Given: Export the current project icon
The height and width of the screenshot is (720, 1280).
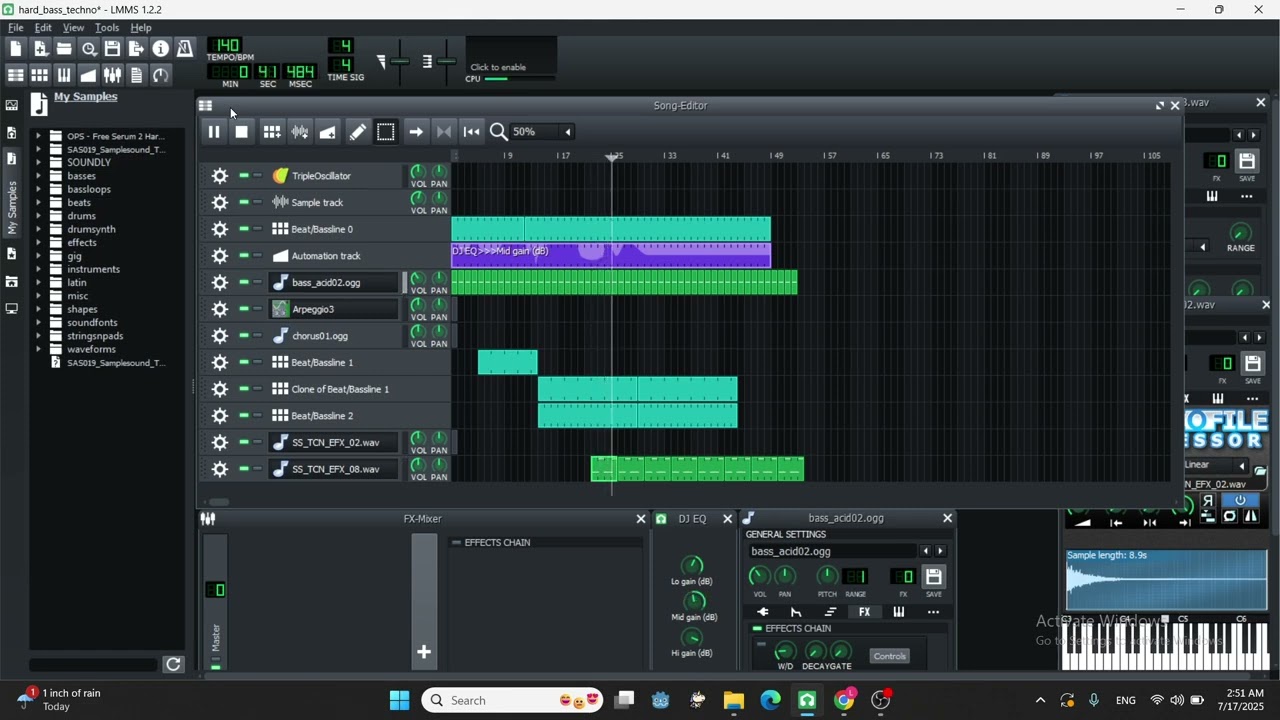Looking at the screenshot, I should [136, 49].
